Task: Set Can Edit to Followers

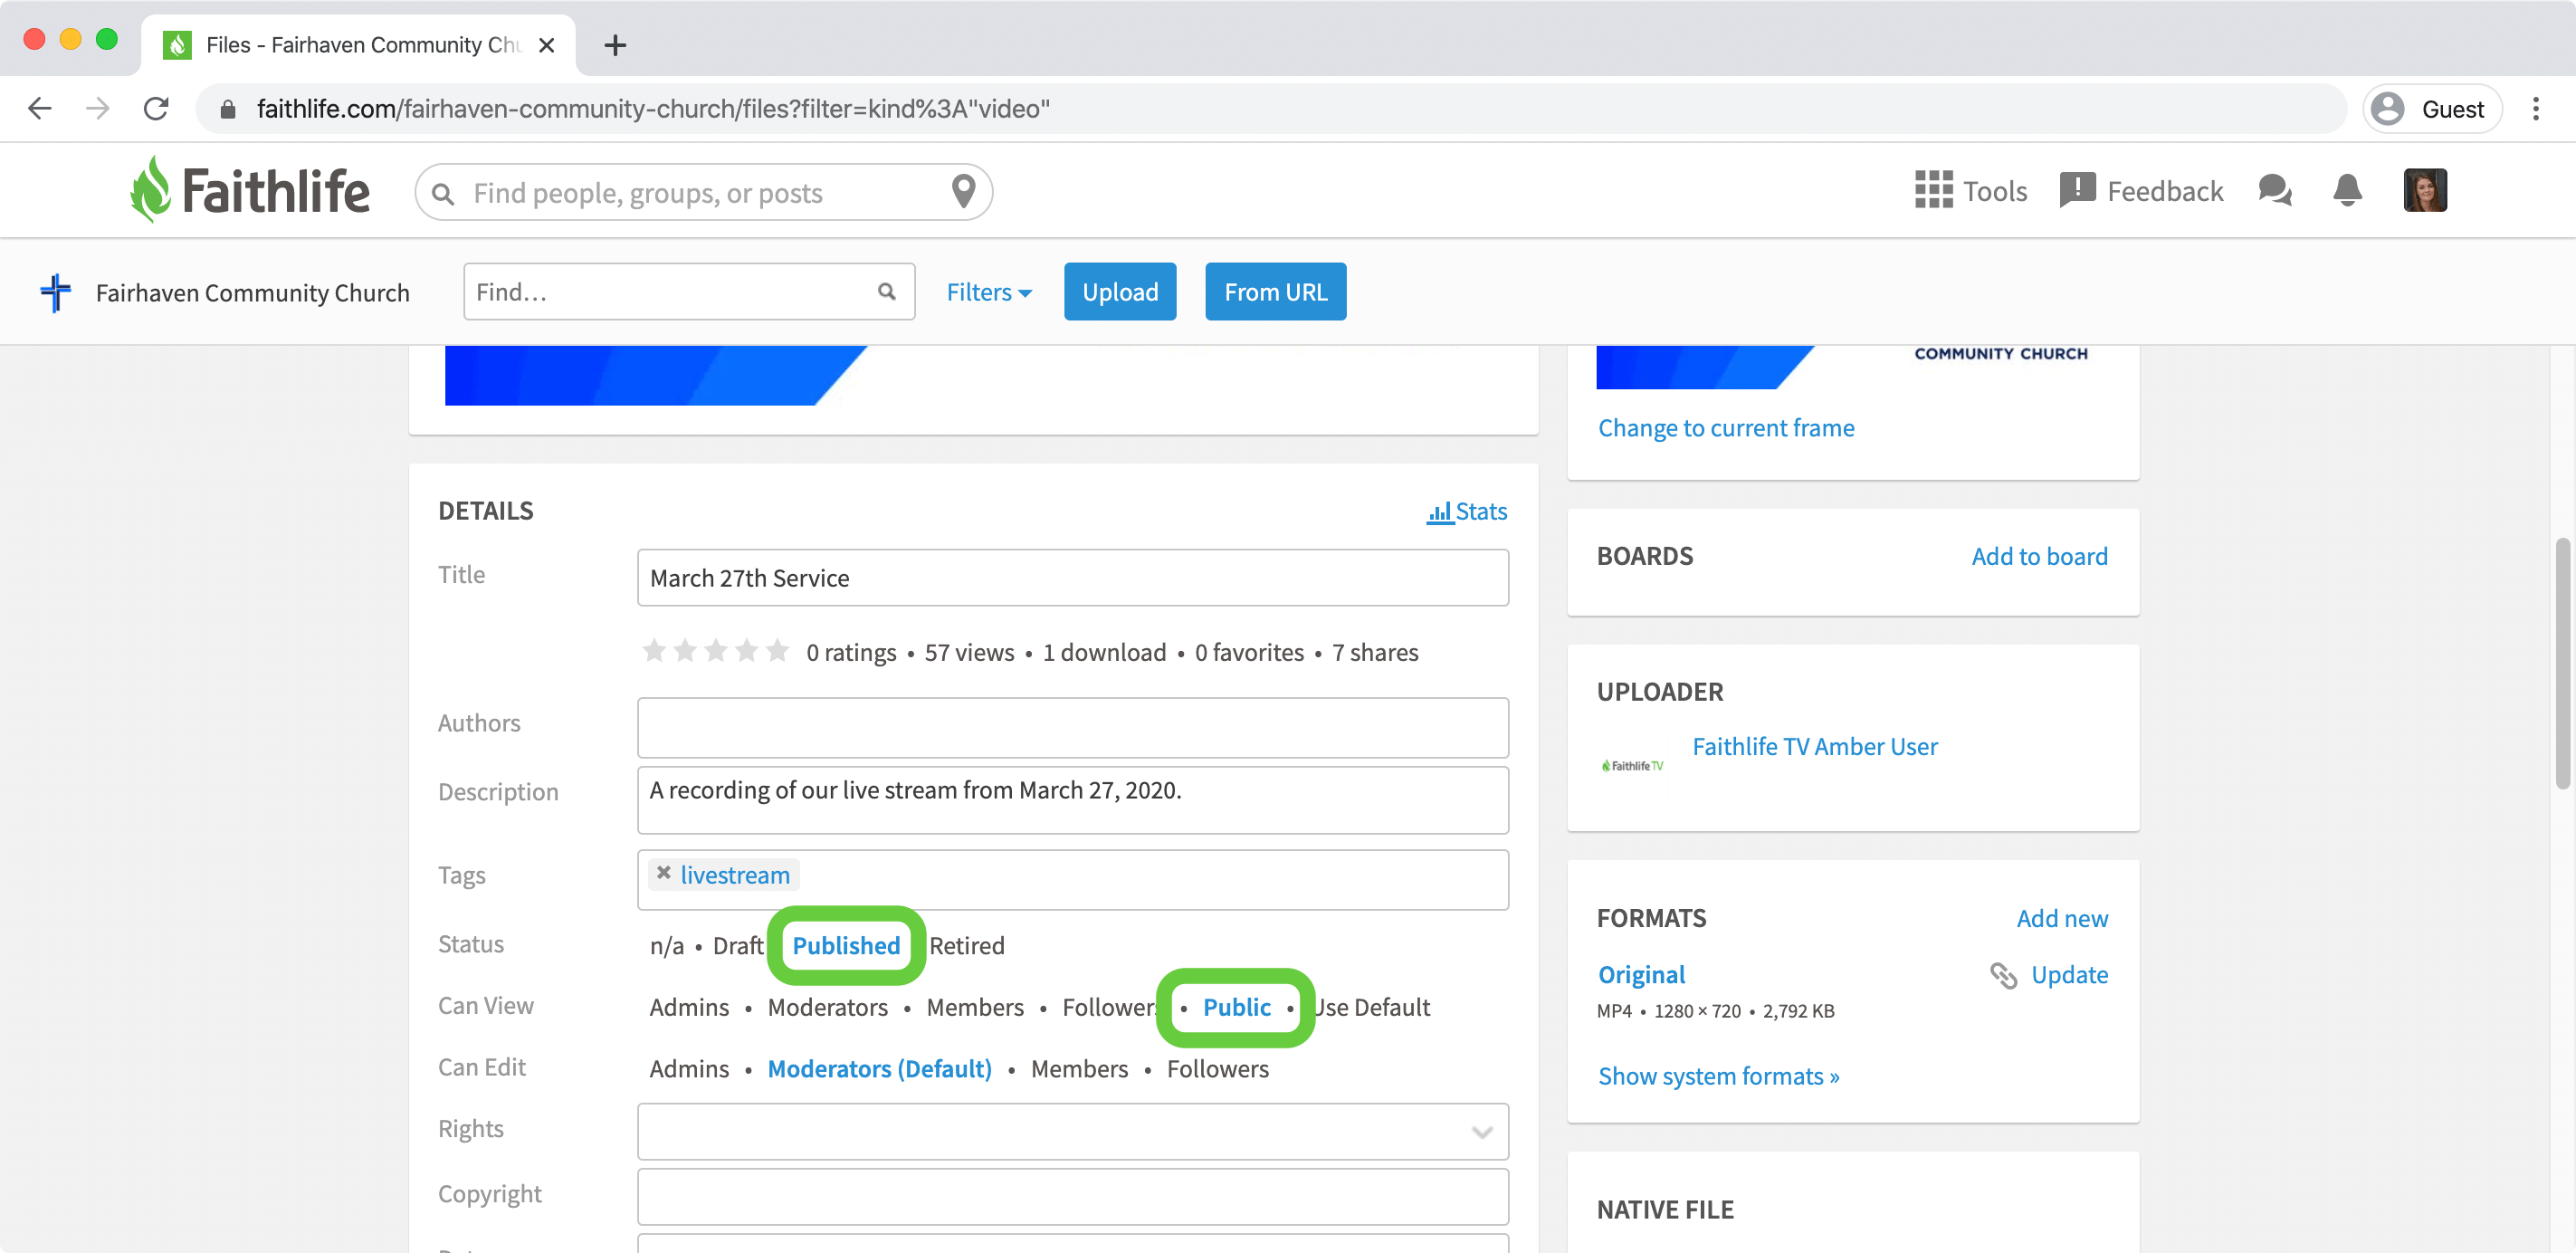Action: 1217,1069
